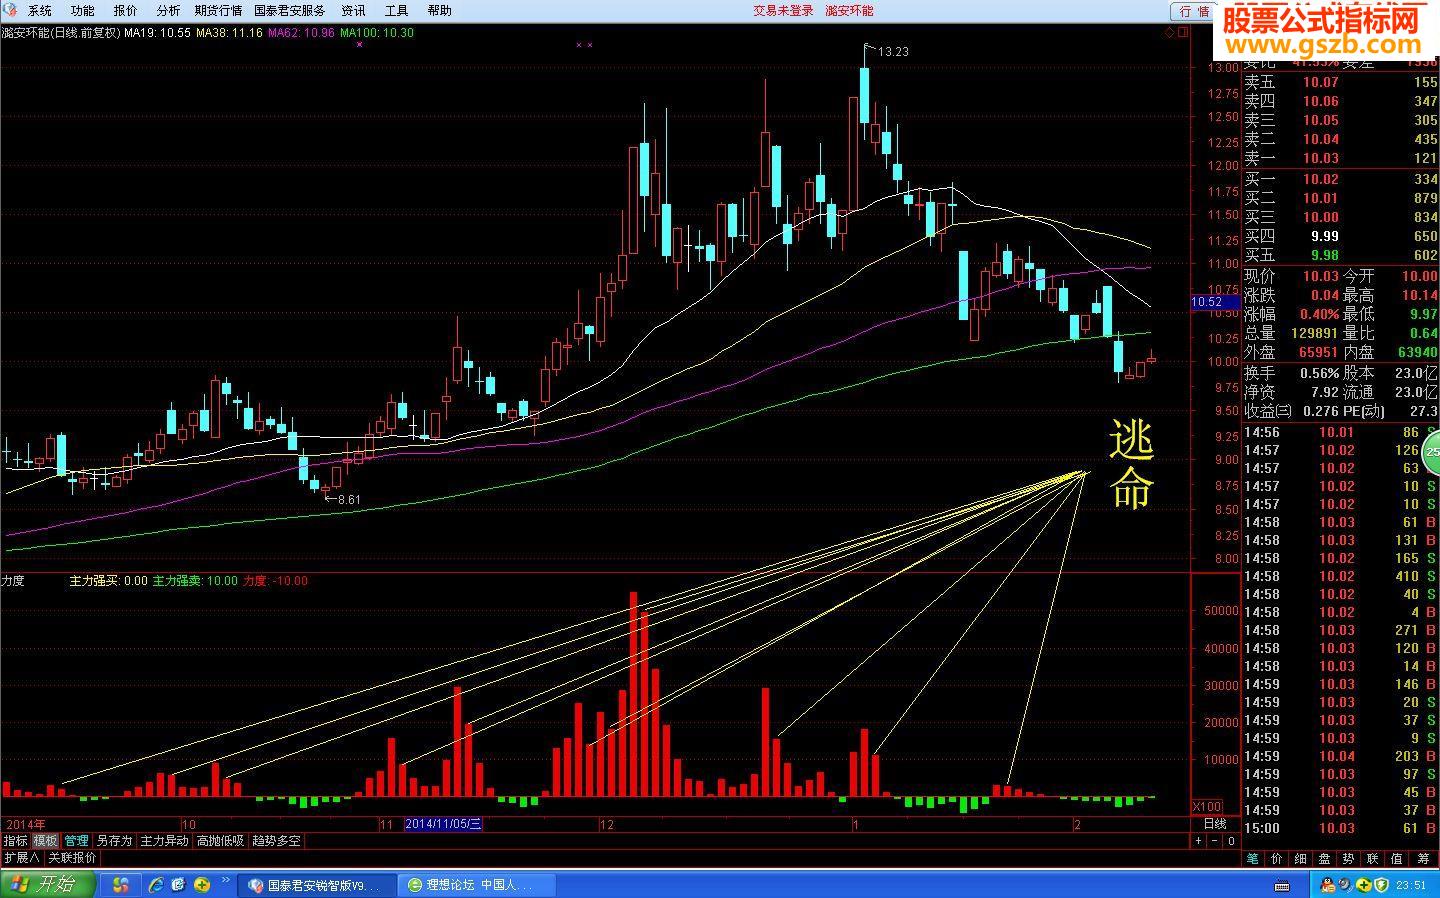This screenshot has height=898, width=1440.
Task: Click the 行情 button at top right
Action: 1194,11
